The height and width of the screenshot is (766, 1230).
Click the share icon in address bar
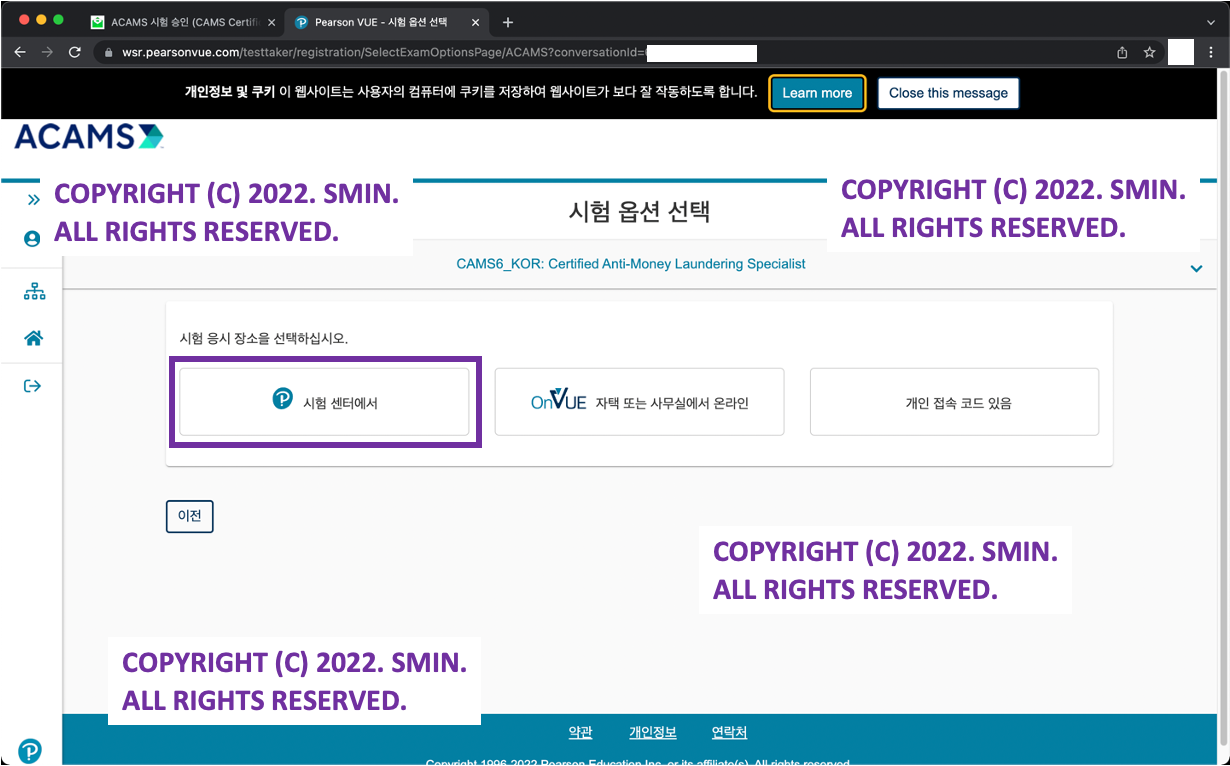point(1123,52)
